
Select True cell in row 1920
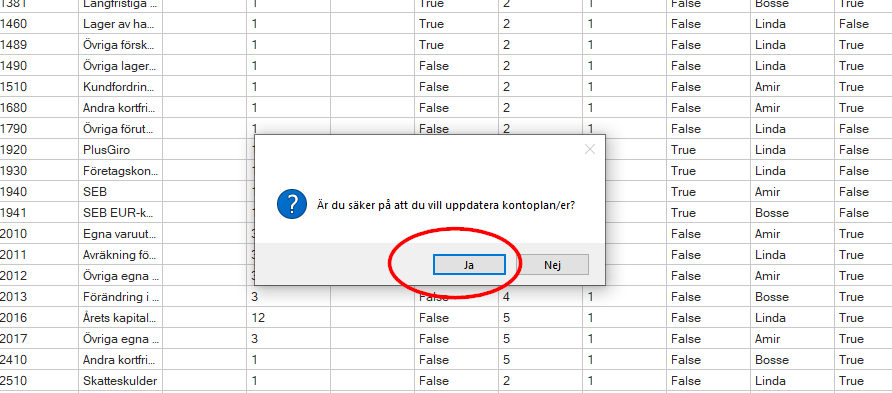[x=709, y=150]
